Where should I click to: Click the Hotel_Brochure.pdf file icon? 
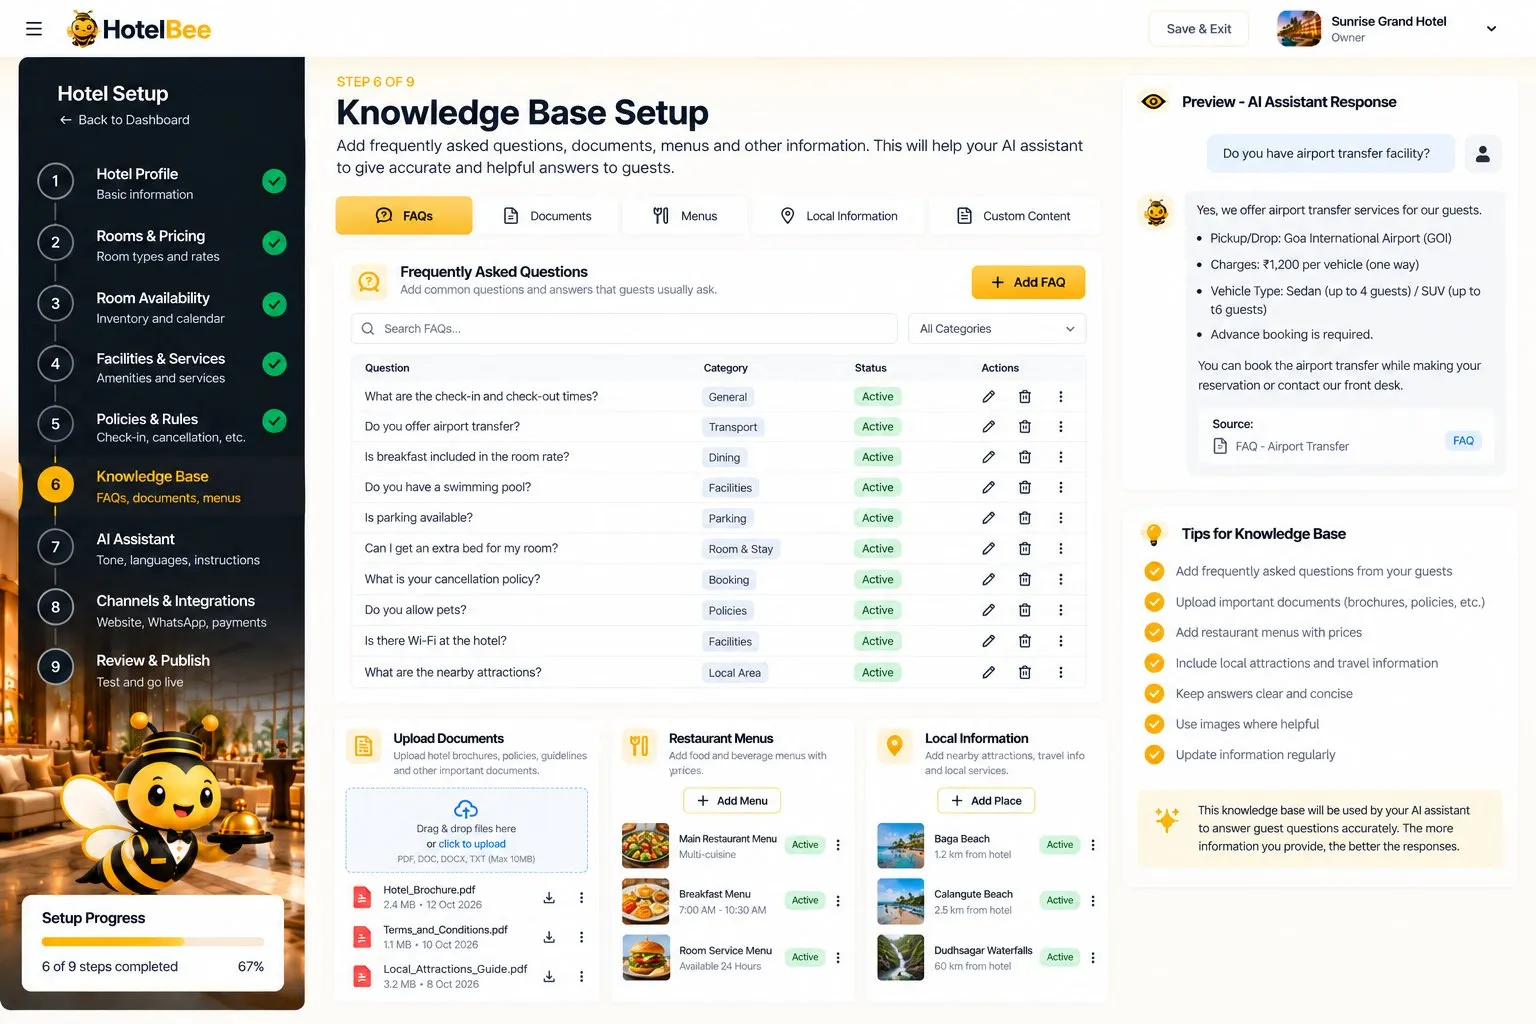tap(362, 897)
